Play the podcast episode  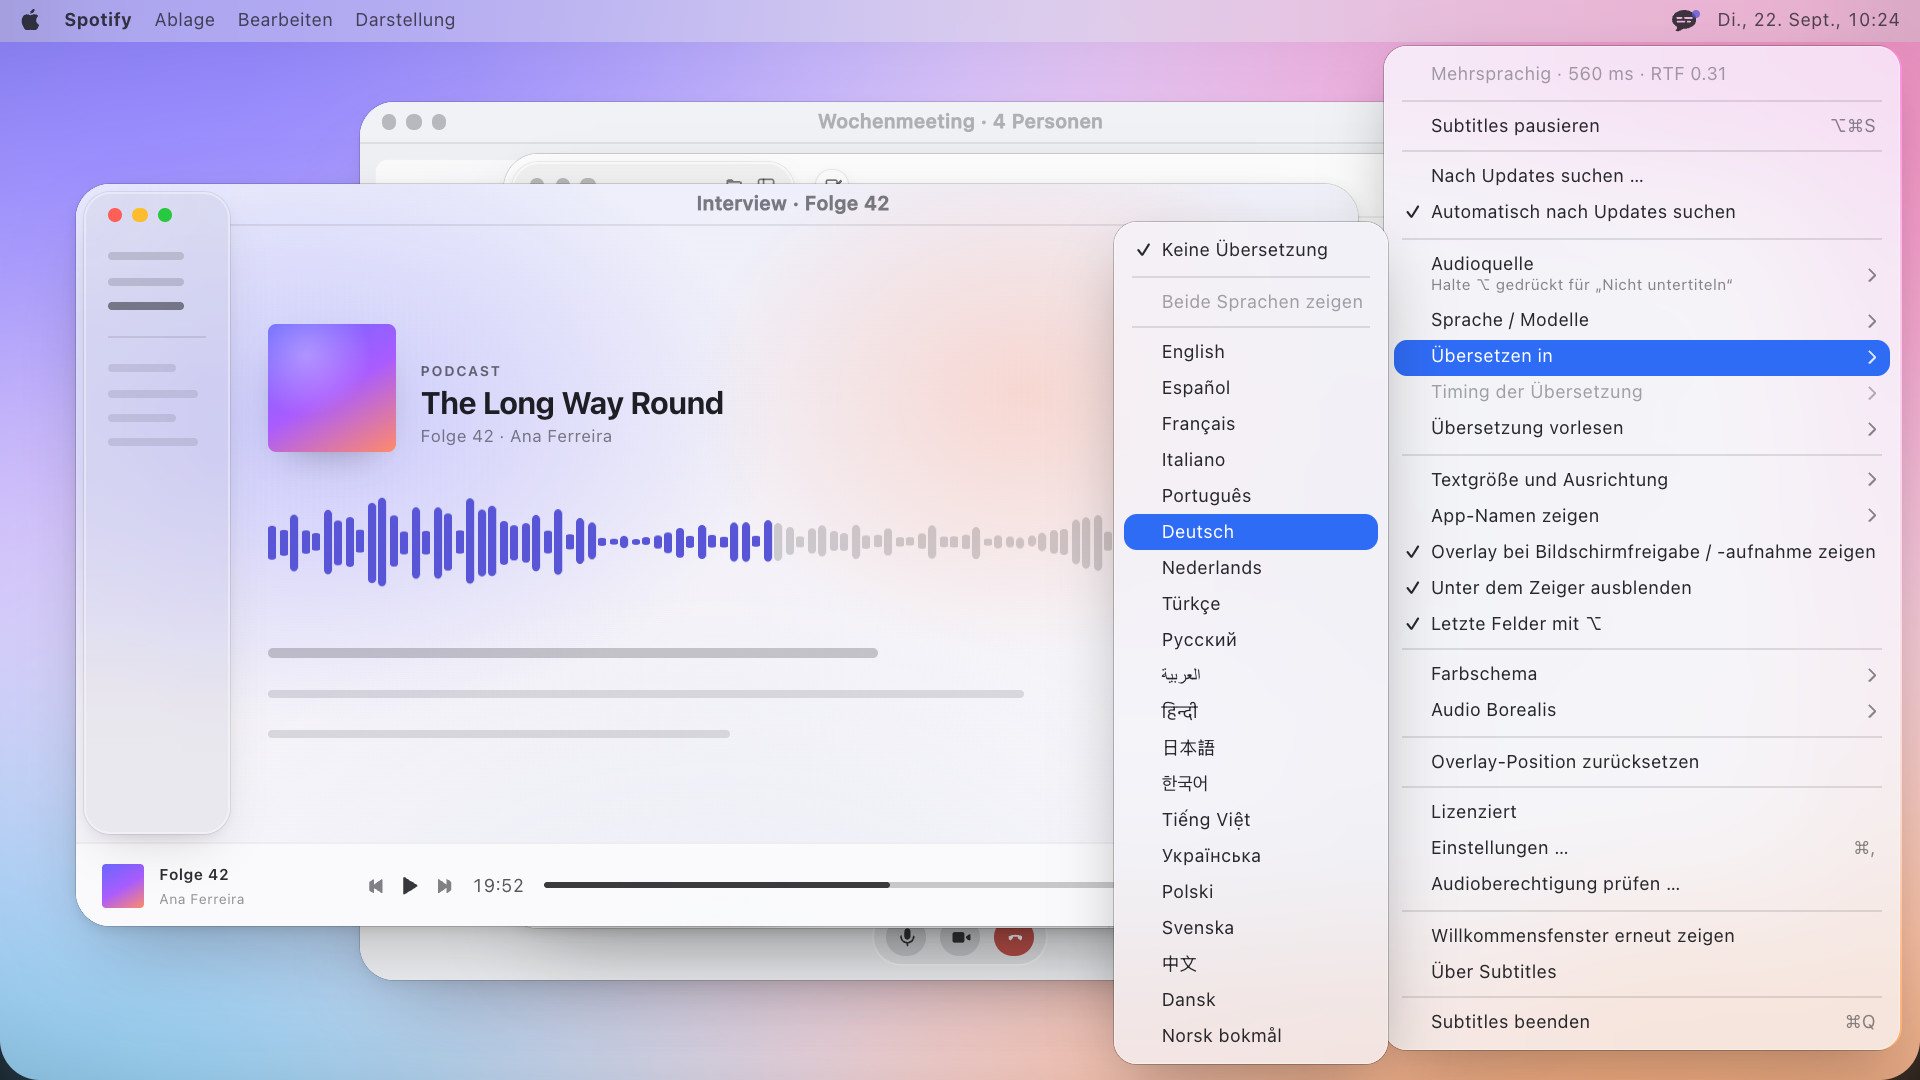pos(410,886)
